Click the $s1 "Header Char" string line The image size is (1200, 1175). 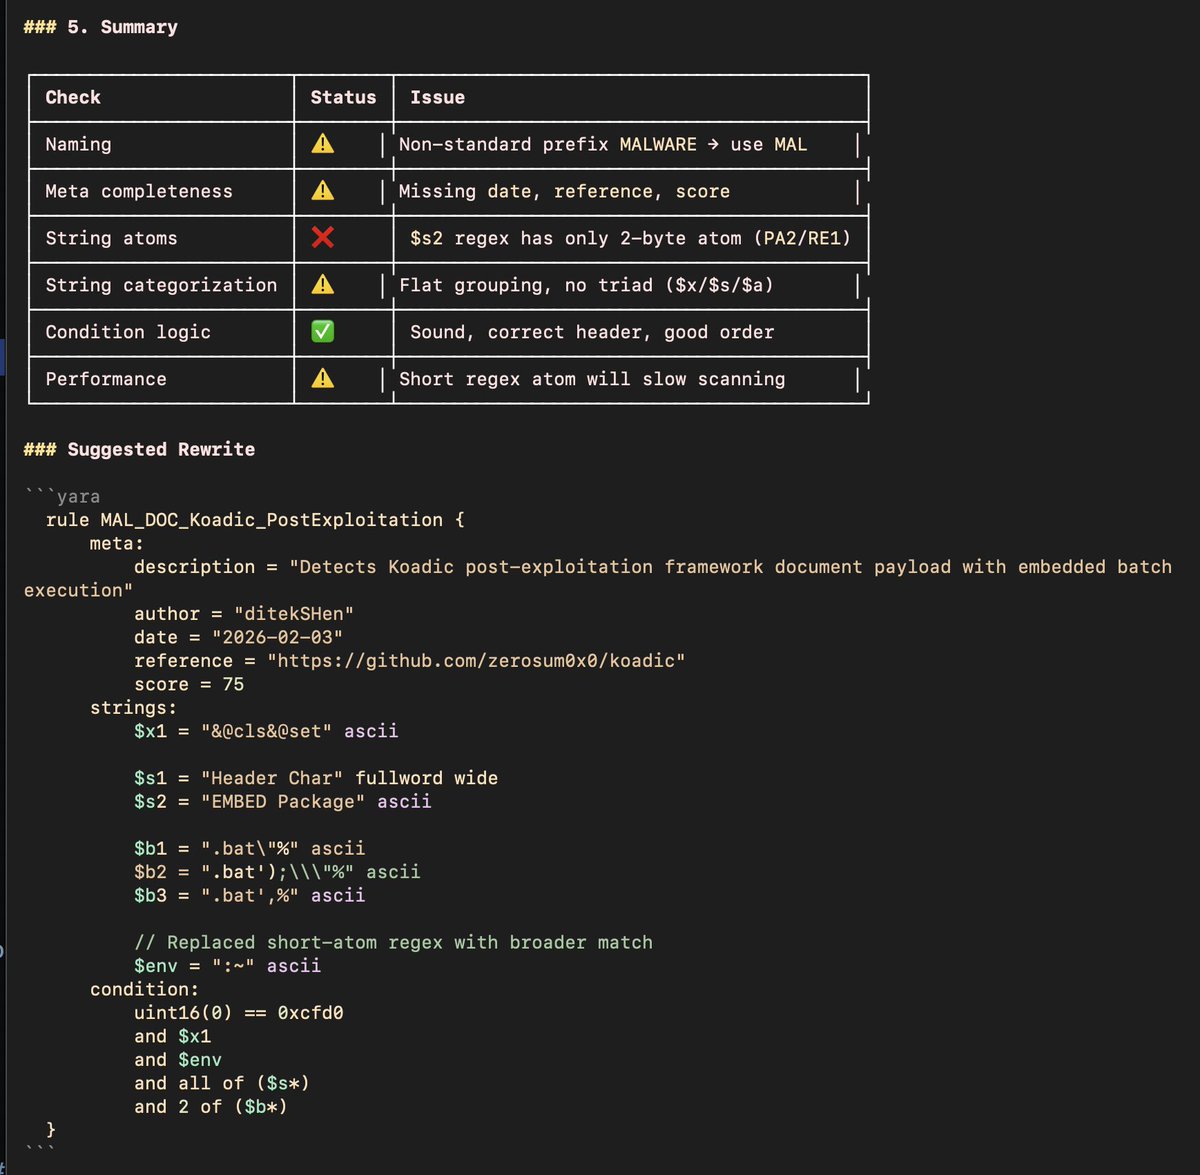point(316,778)
